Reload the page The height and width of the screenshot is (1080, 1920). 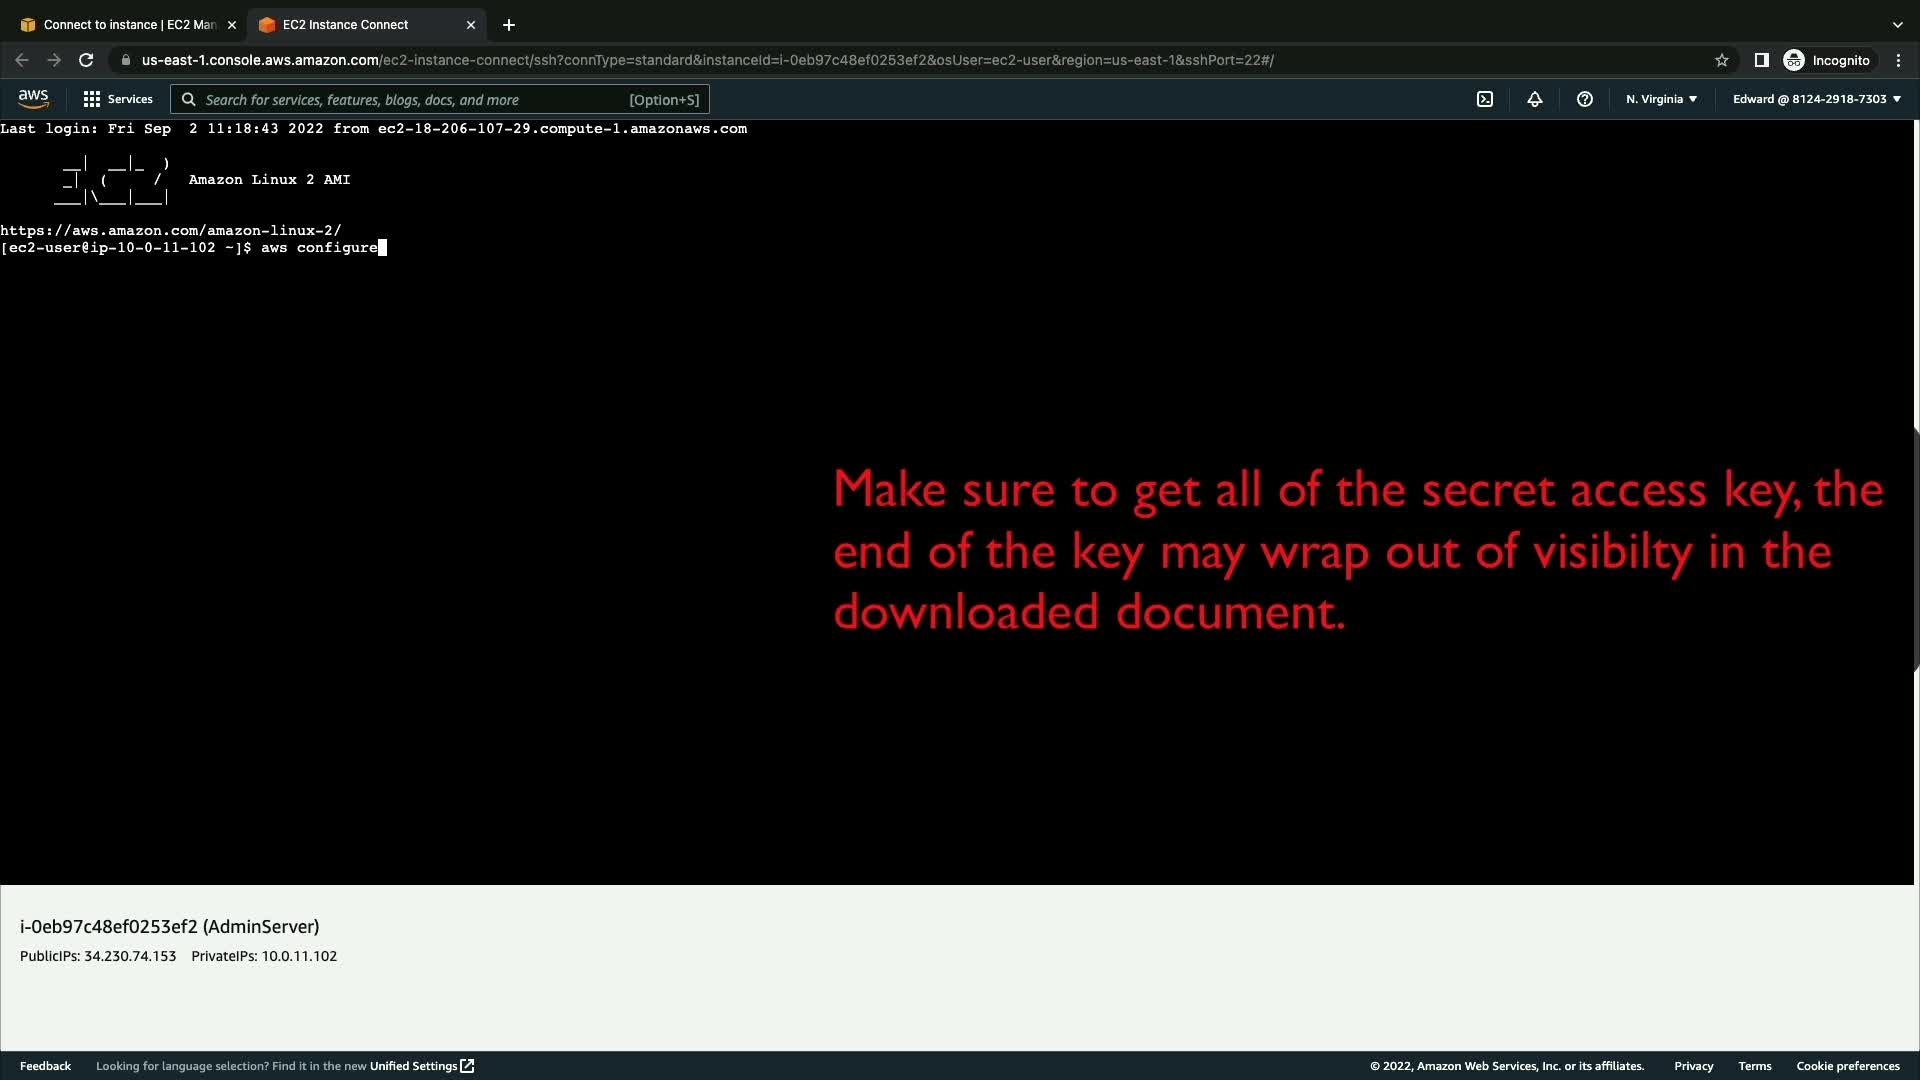point(86,60)
